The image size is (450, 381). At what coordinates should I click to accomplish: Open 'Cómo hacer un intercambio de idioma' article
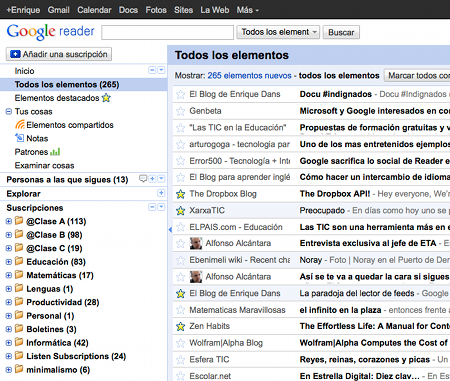(x=375, y=177)
